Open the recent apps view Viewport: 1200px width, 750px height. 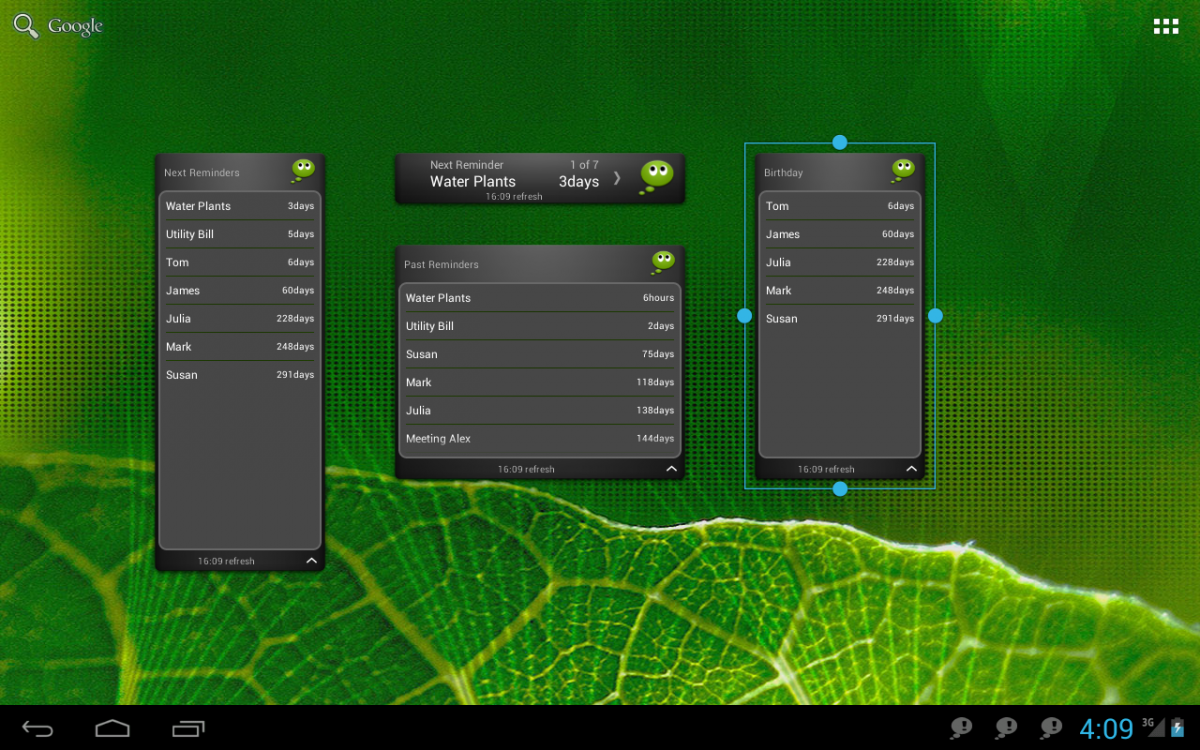tap(188, 728)
